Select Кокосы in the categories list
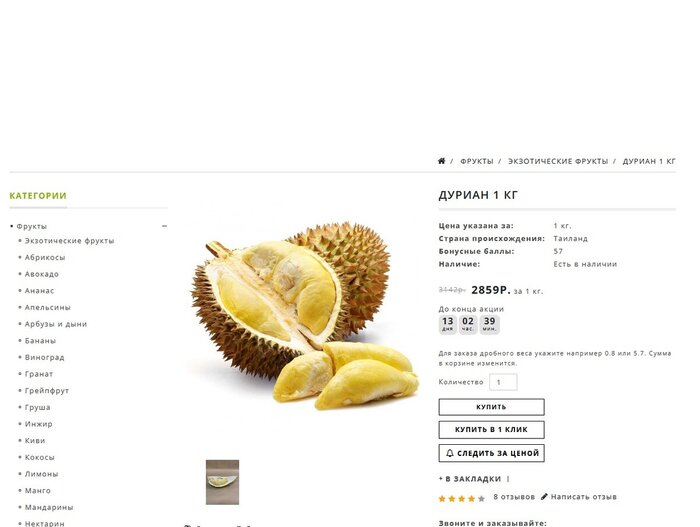700x527 pixels. point(39,457)
